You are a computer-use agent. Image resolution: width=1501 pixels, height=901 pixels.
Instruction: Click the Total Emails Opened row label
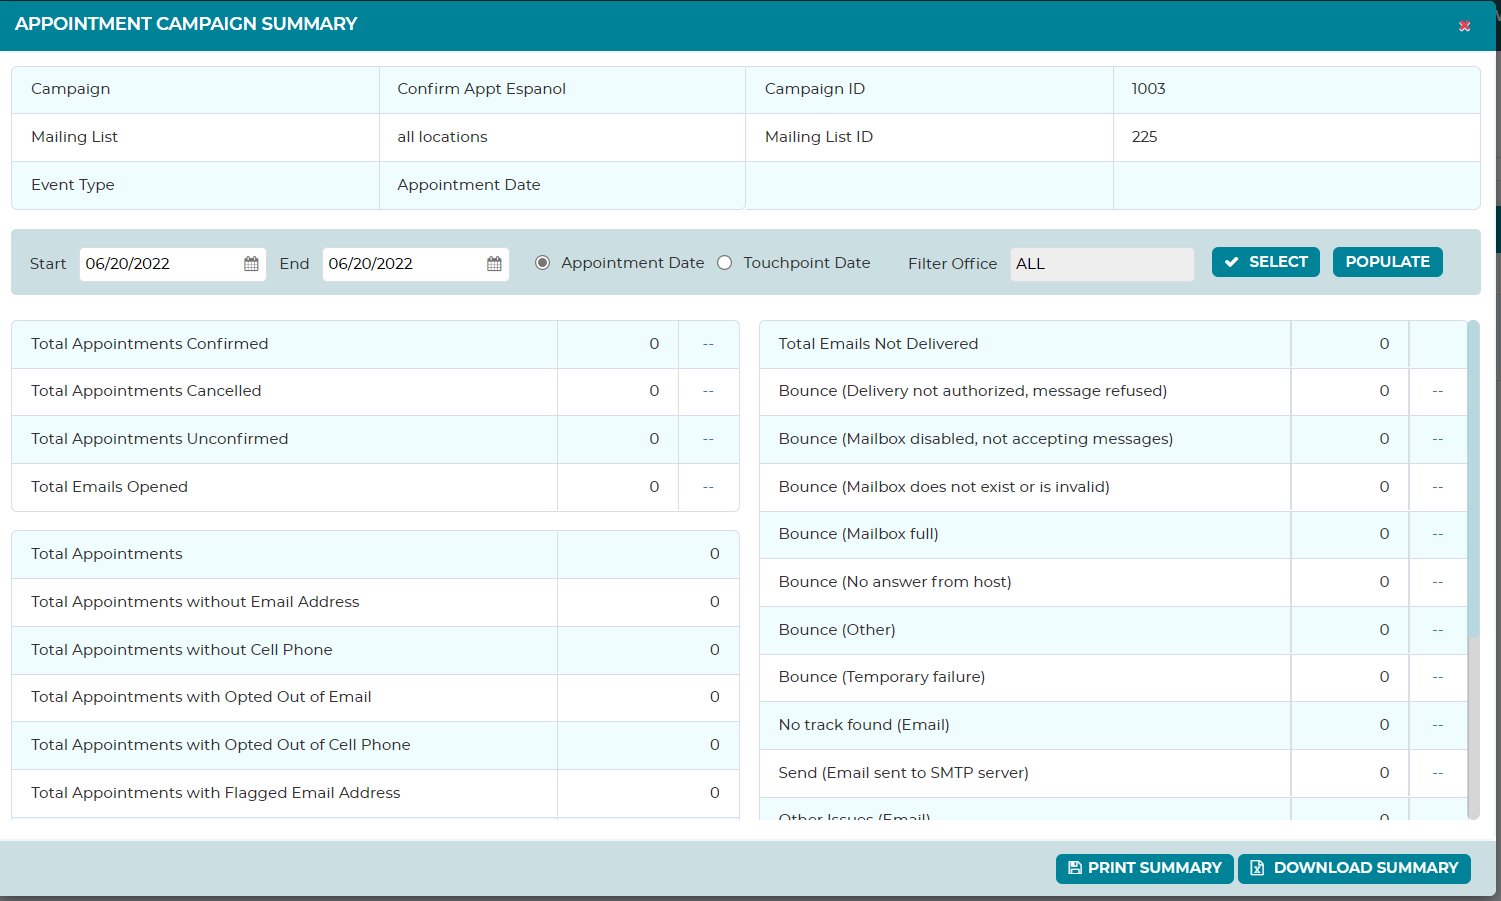point(110,487)
